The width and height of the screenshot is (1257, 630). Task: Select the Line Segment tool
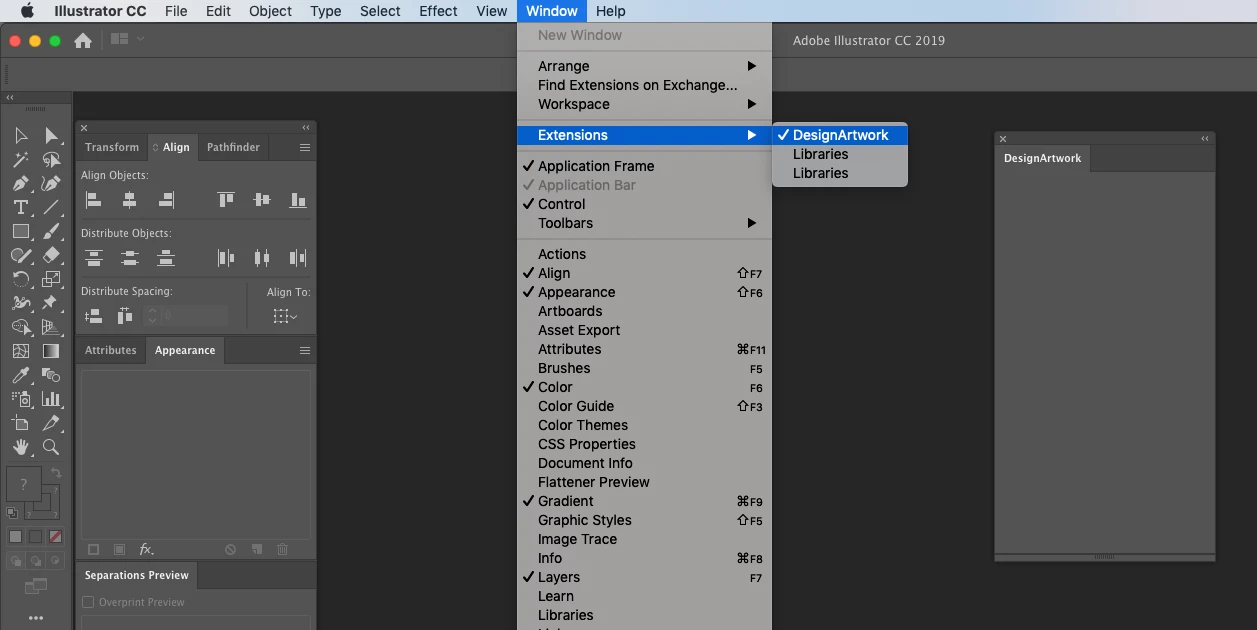pos(52,208)
